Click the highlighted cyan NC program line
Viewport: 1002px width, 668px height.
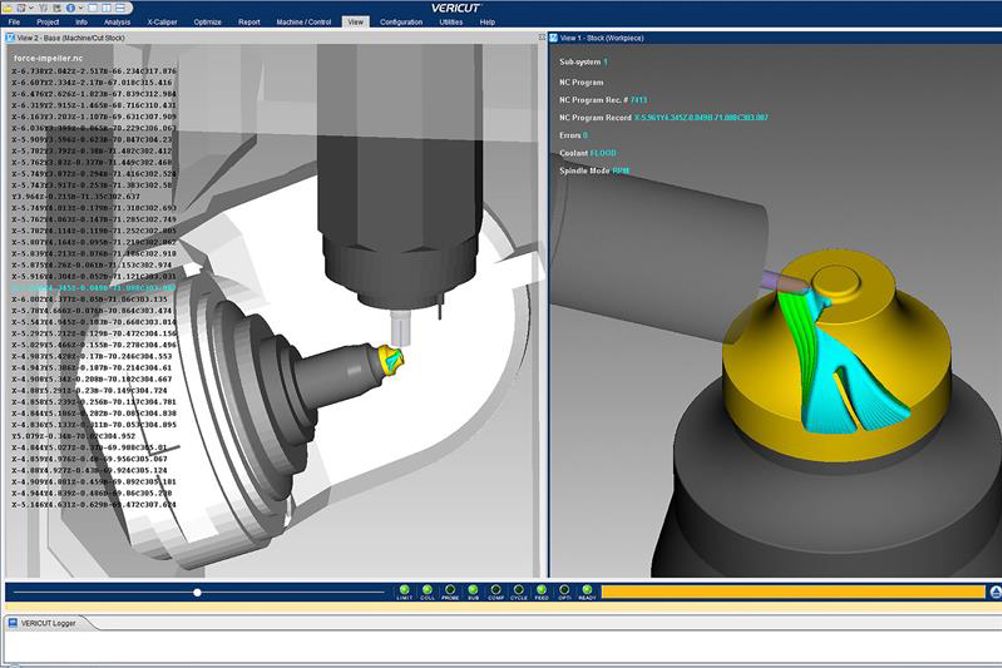pos(93,288)
